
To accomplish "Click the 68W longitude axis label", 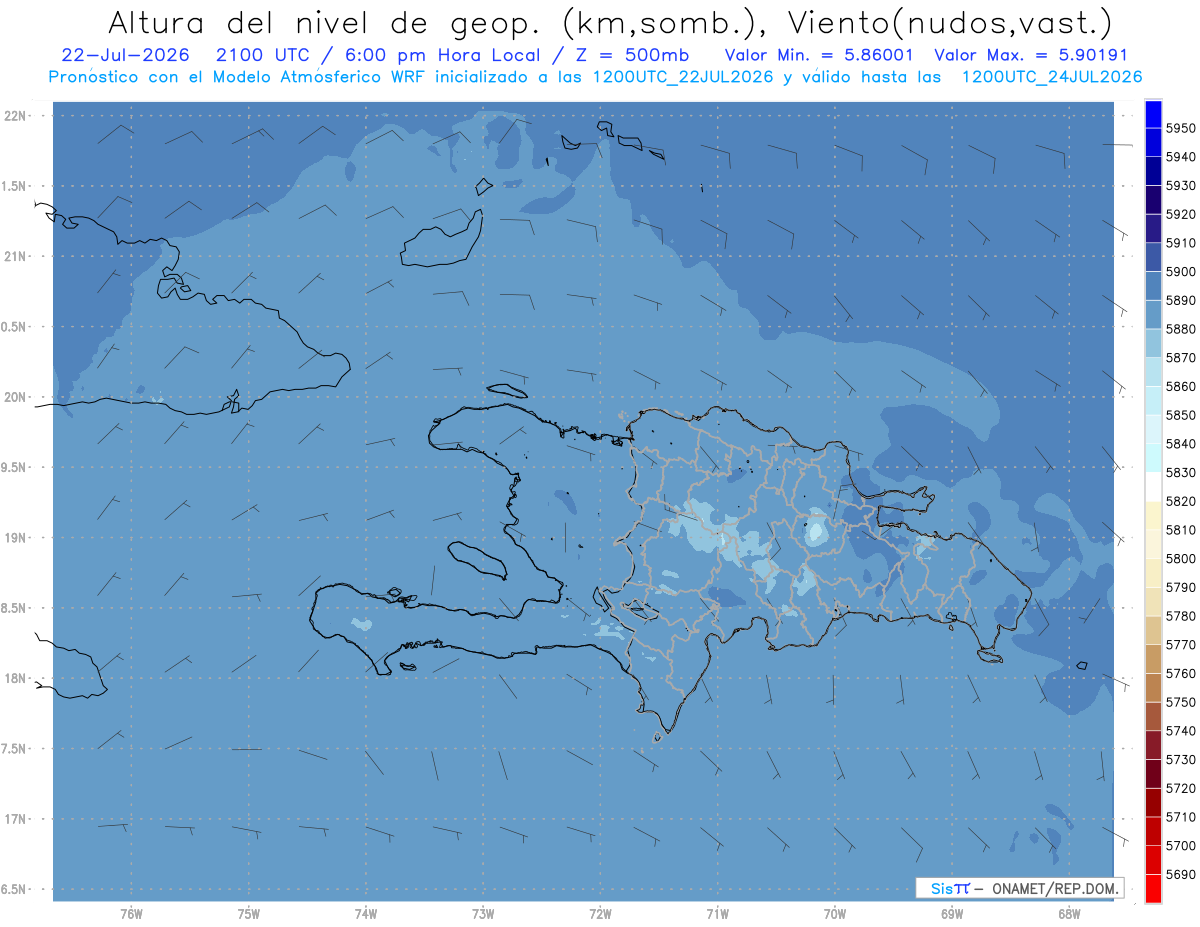I will pos(1069,913).
